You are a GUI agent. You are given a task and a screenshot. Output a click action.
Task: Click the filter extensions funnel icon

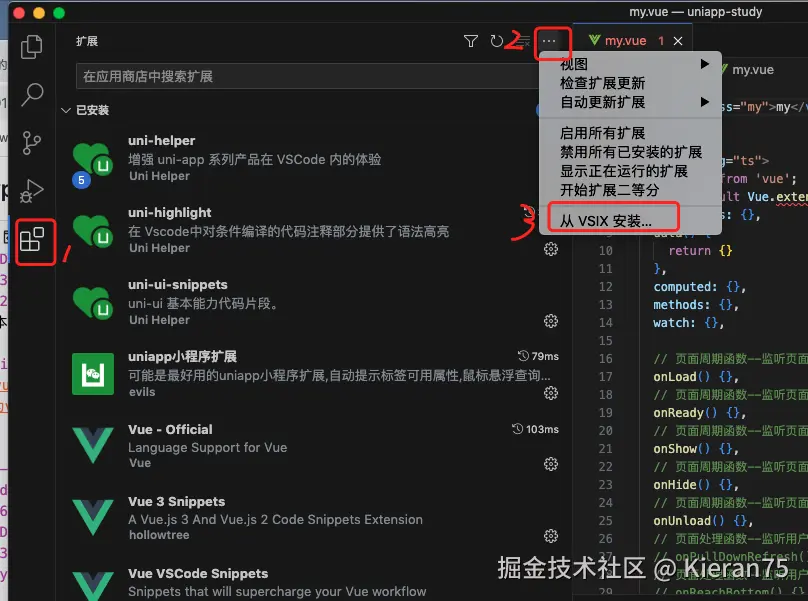tap(470, 41)
